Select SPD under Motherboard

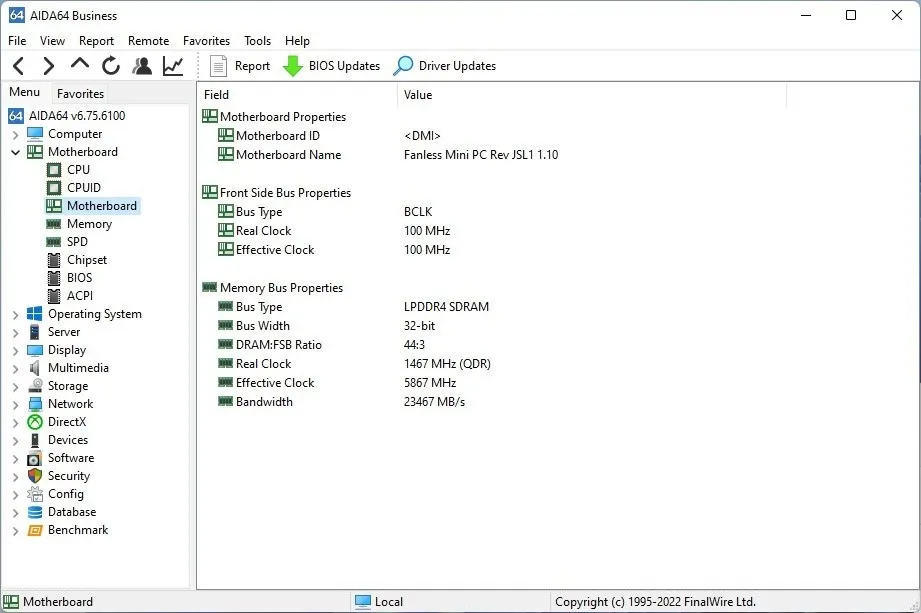click(77, 242)
